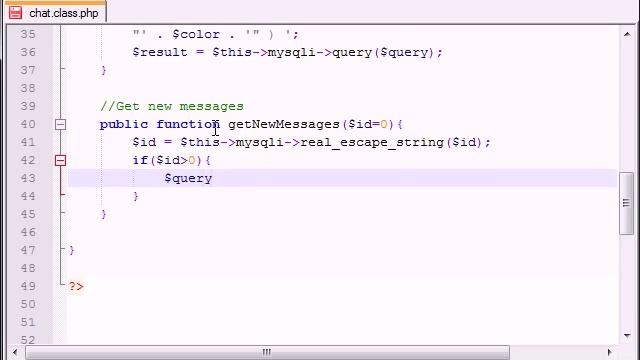Click '$query' text on line 43
Image resolution: width=640 pixels, height=360 pixels.
tap(188, 179)
